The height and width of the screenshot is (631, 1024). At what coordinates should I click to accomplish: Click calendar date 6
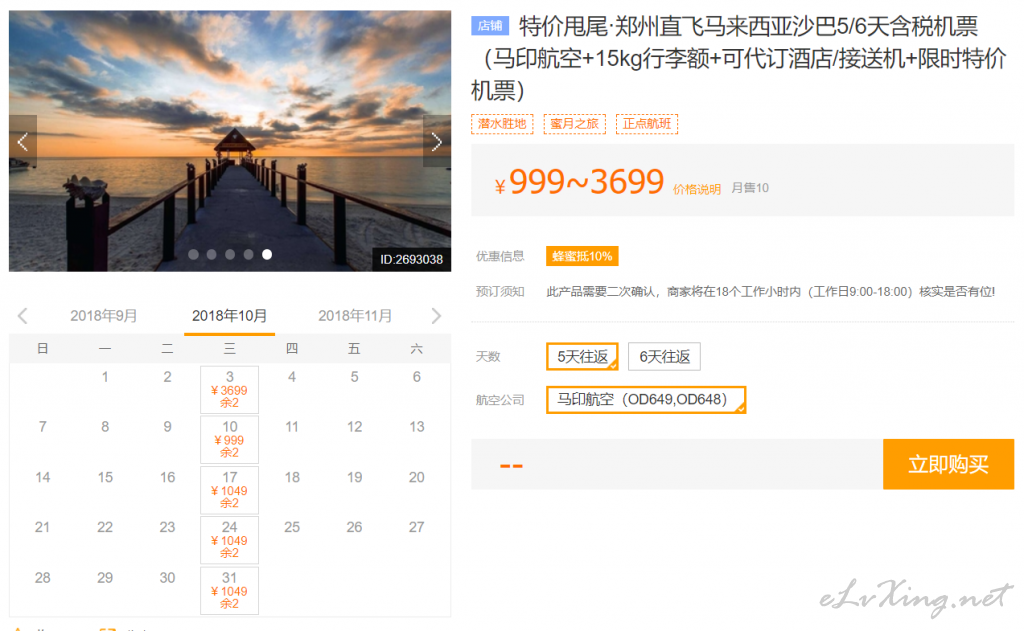[x=417, y=377]
